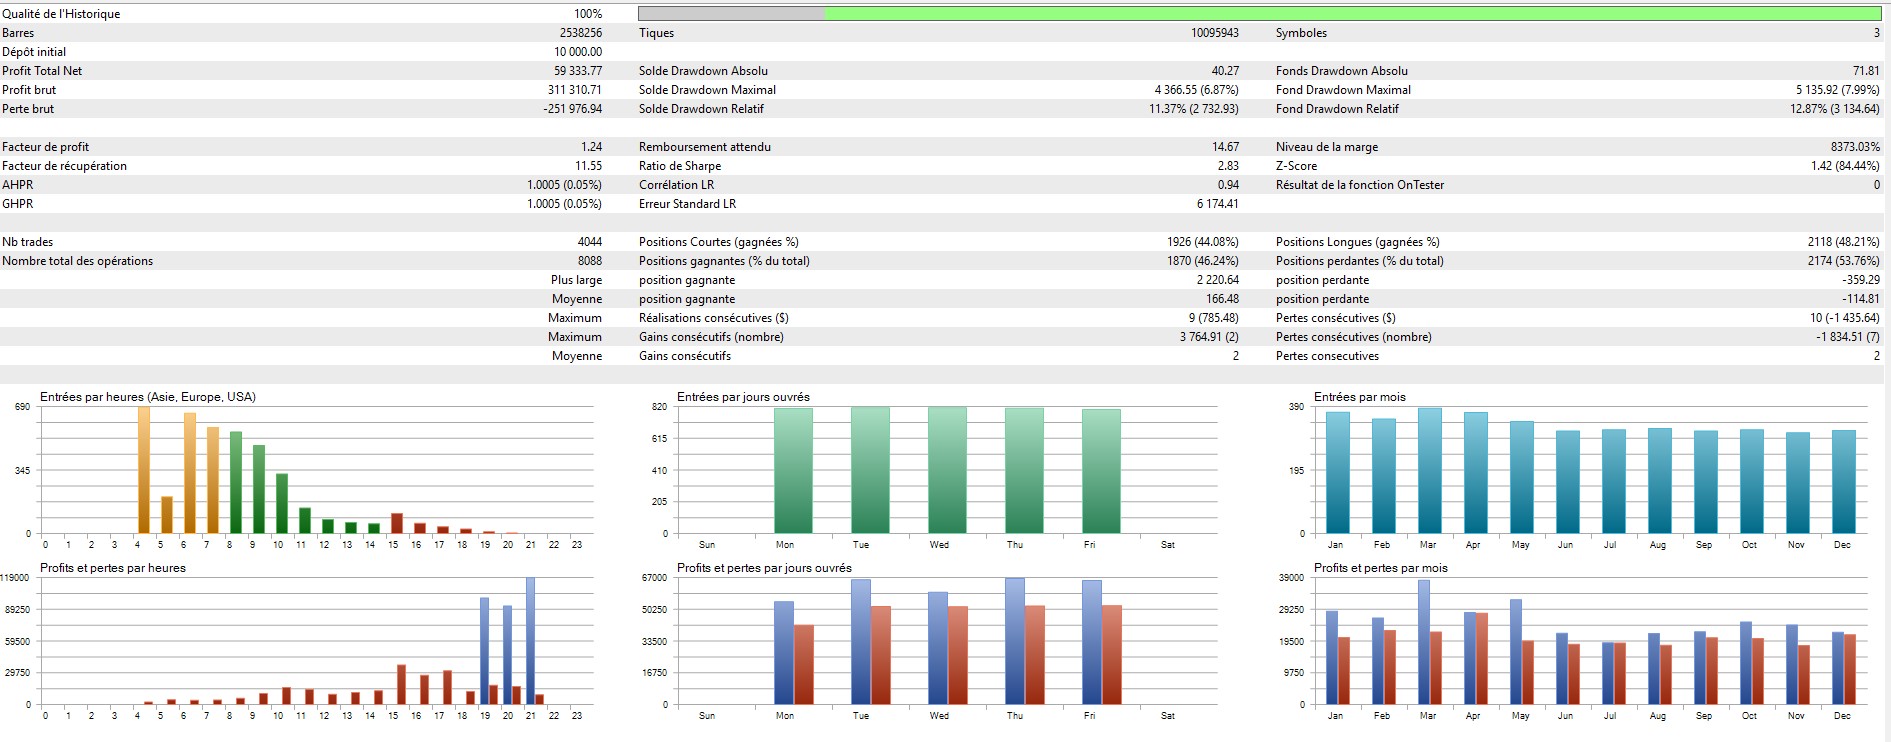Viewport: 1891px width, 742px height.
Task: Select largest losing position value -359.29
Action: point(1861,280)
